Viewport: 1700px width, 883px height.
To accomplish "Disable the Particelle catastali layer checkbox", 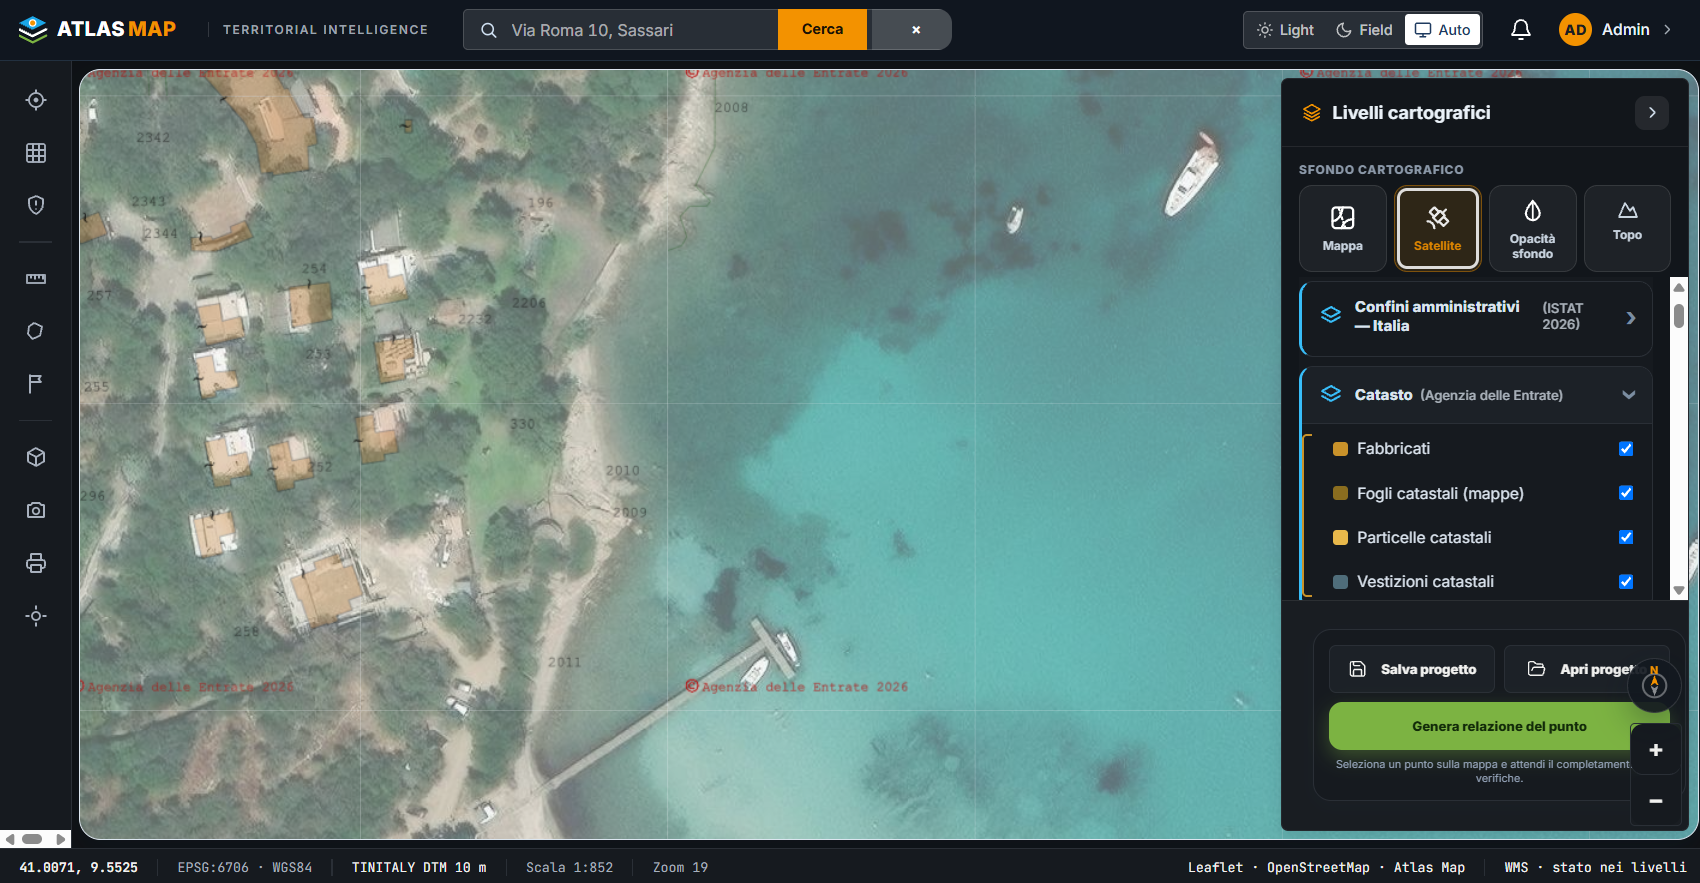I will pyautogui.click(x=1626, y=537).
